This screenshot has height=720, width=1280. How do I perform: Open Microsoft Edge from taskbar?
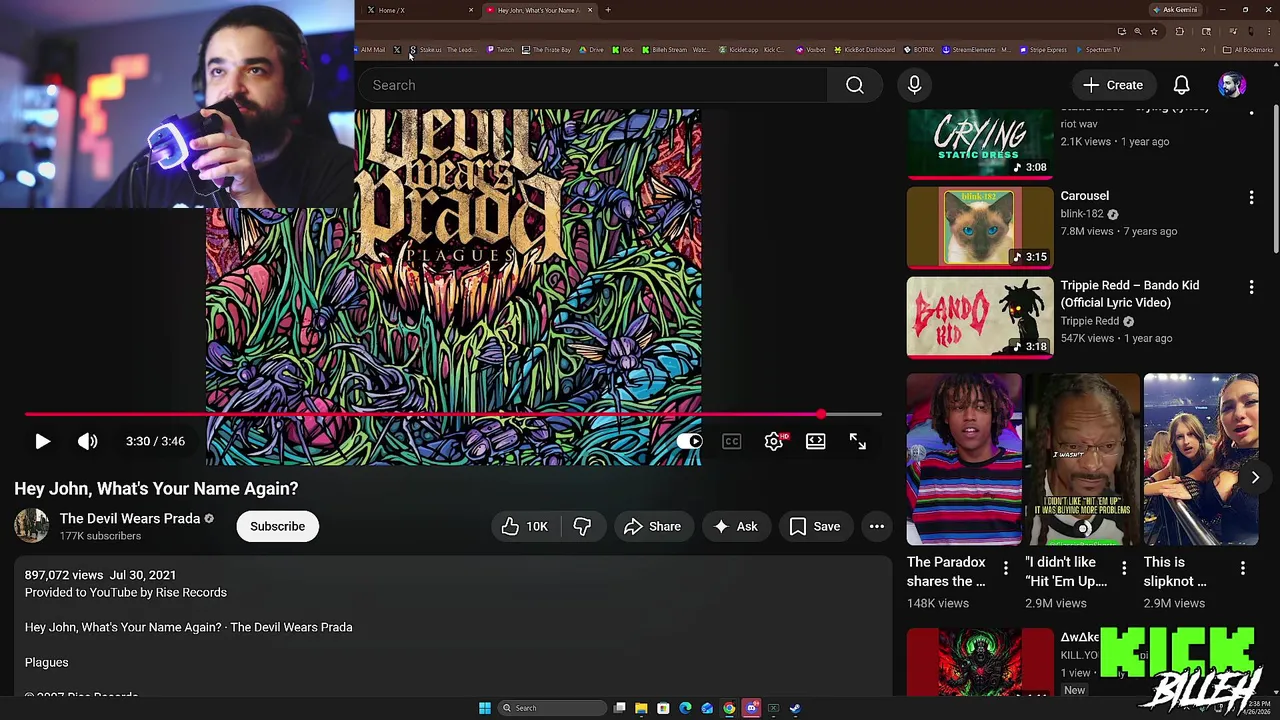coord(685,708)
